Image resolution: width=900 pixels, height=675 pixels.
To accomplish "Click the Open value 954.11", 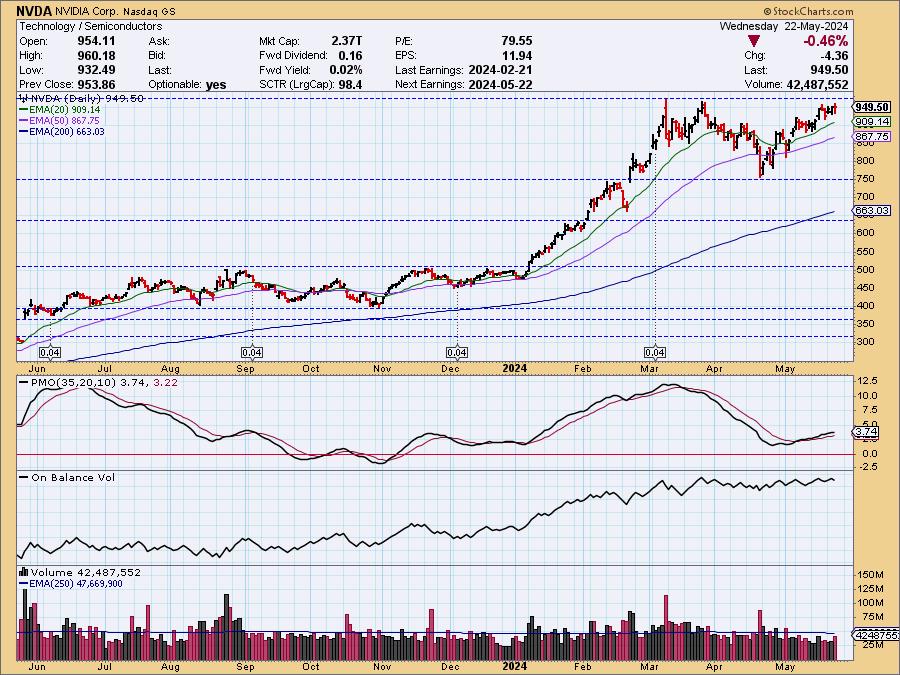I will (x=96, y=41).
